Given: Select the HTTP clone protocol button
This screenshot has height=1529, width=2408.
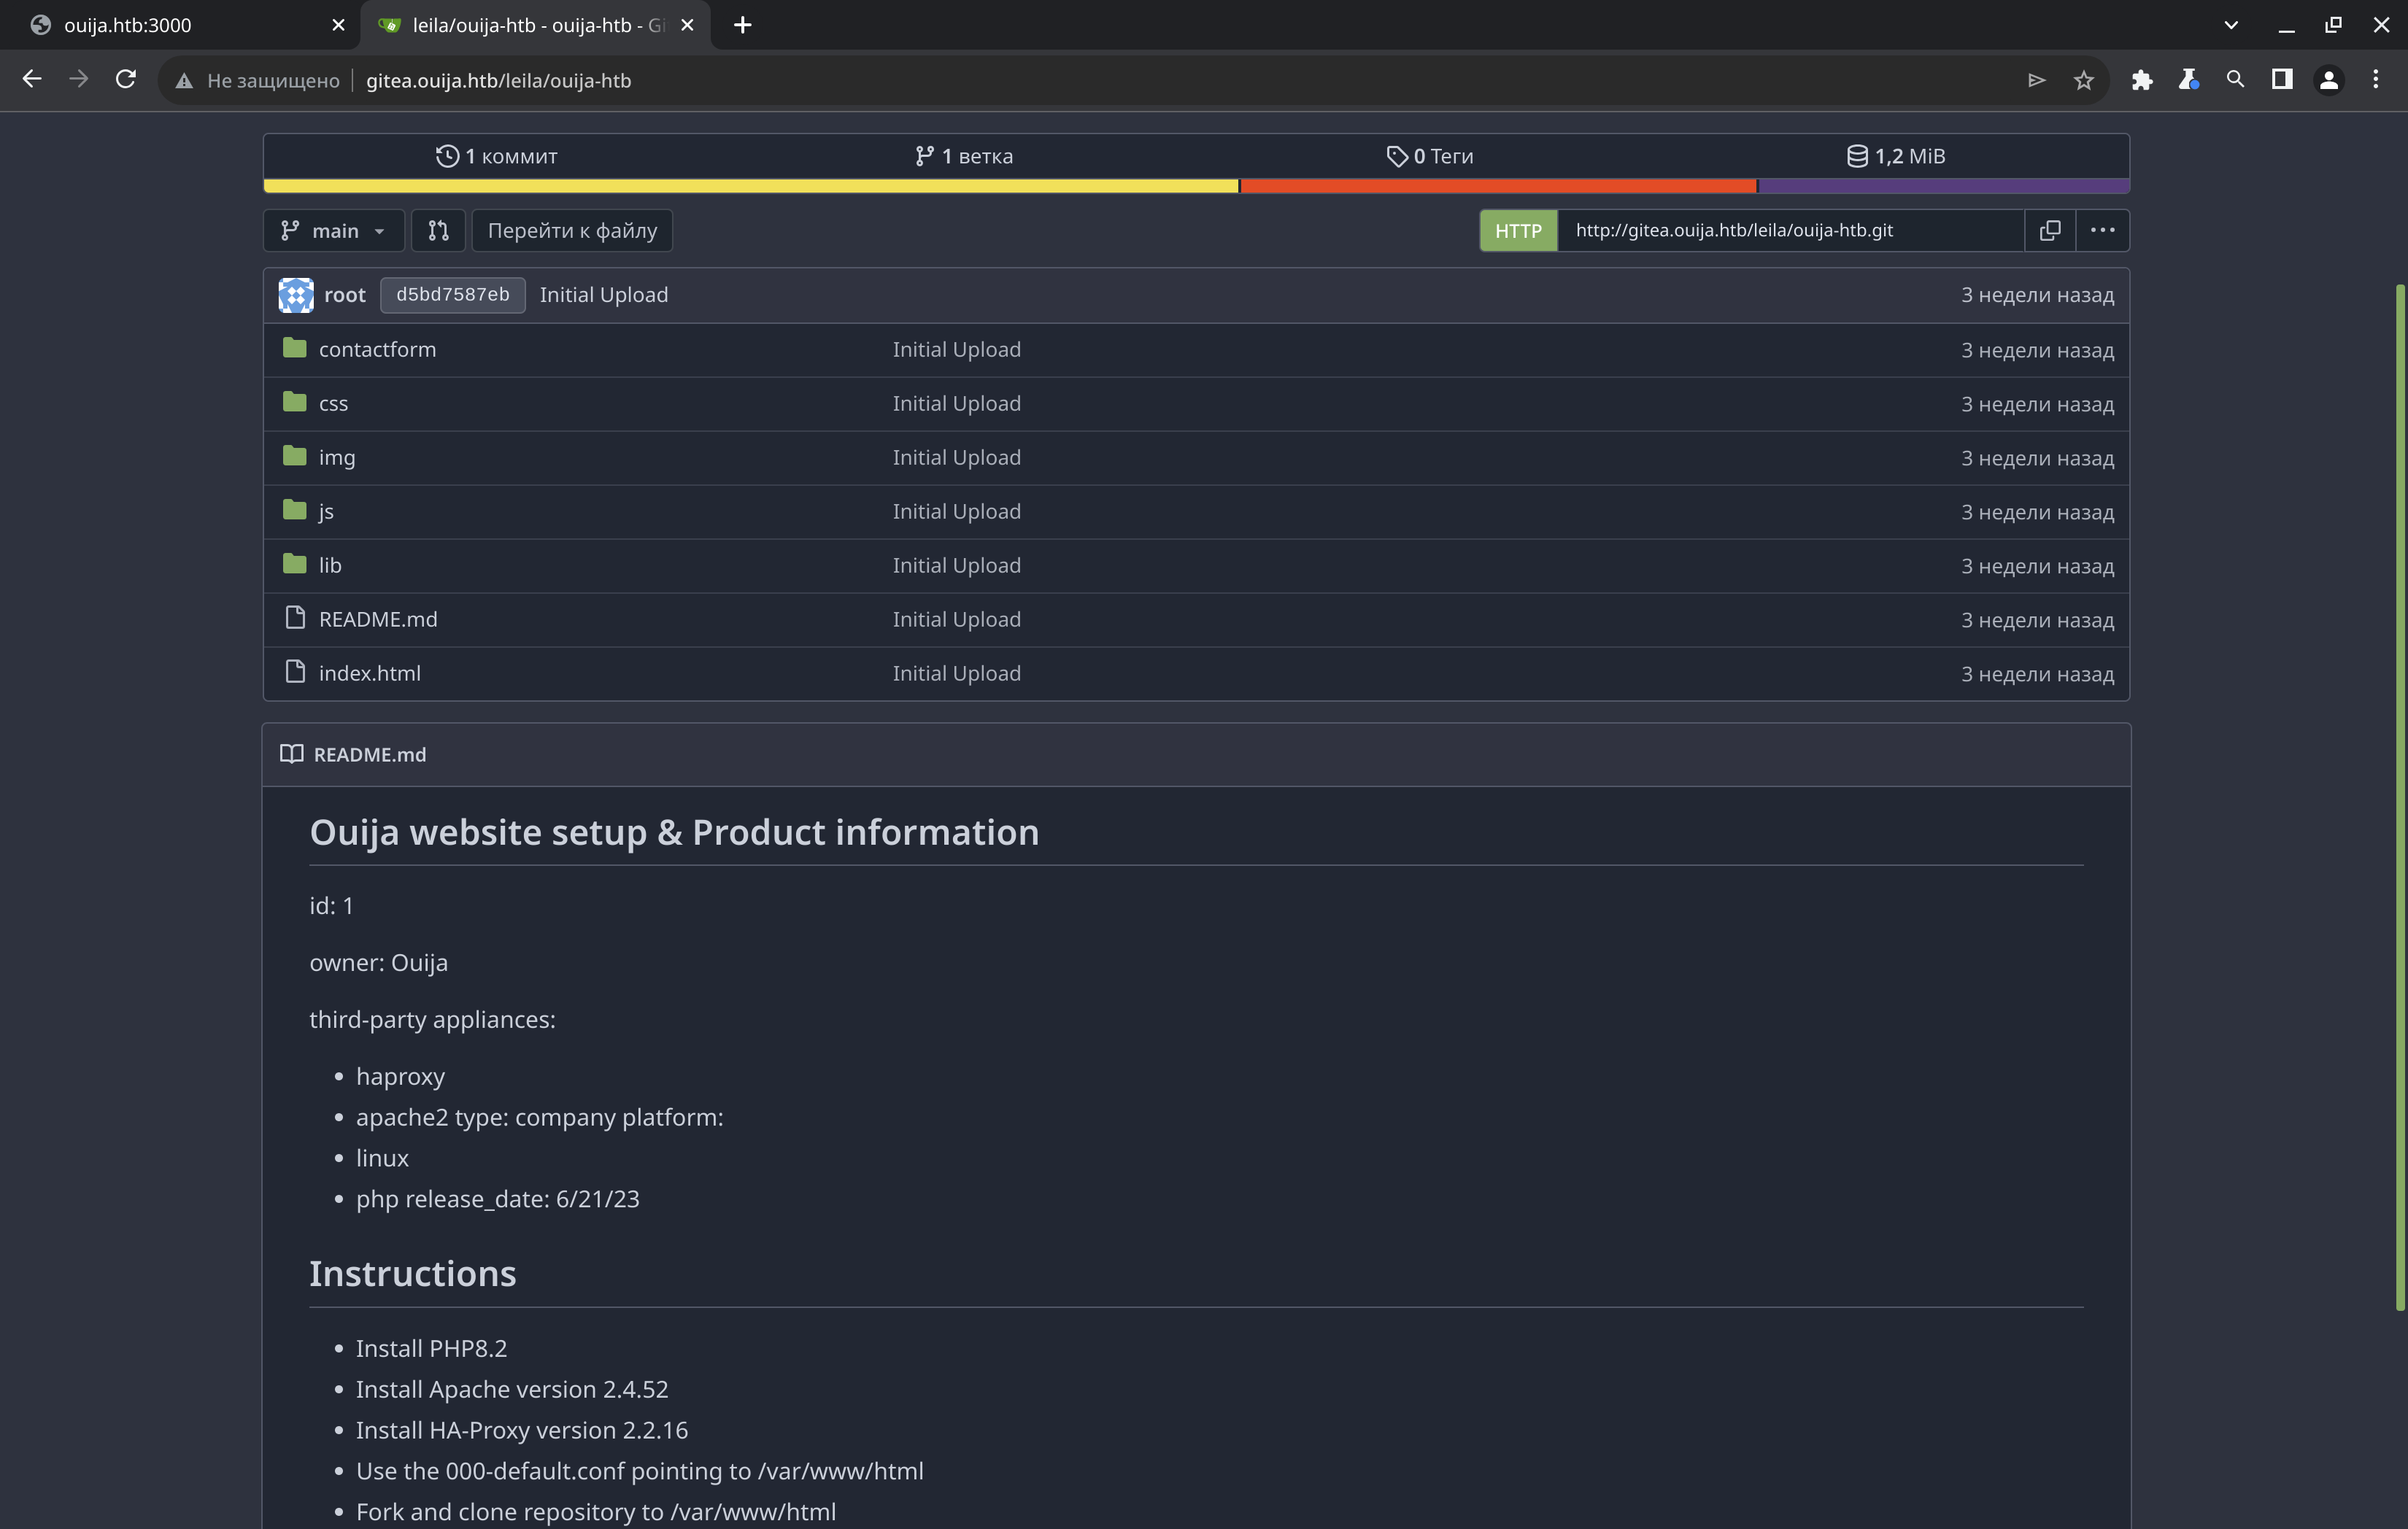Looking at the screenshot, I should click(1518, 231).
